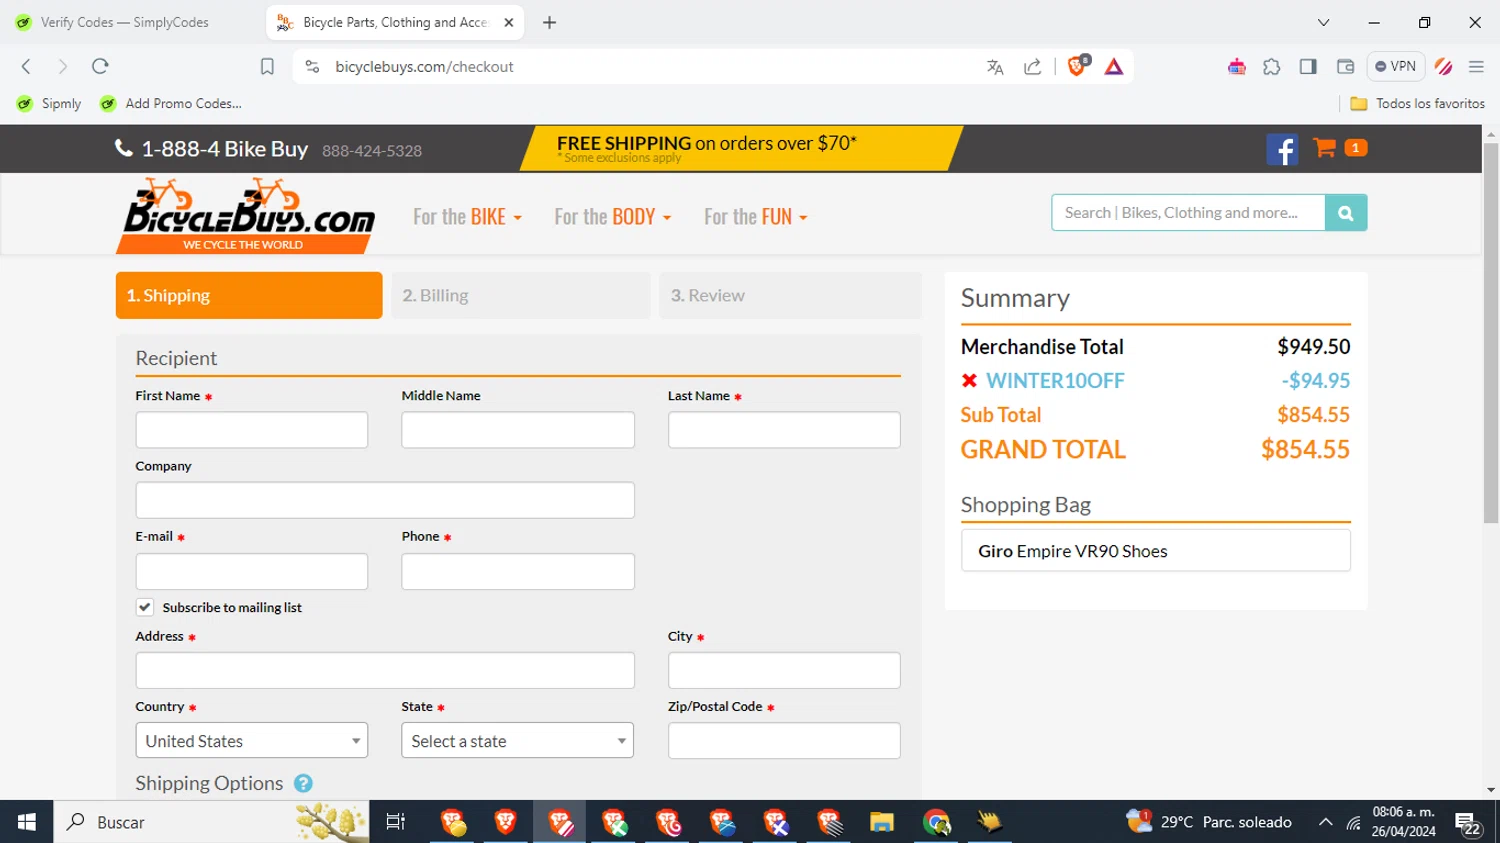Click the Middle Name input field
1500x843 pixels.
518,430
